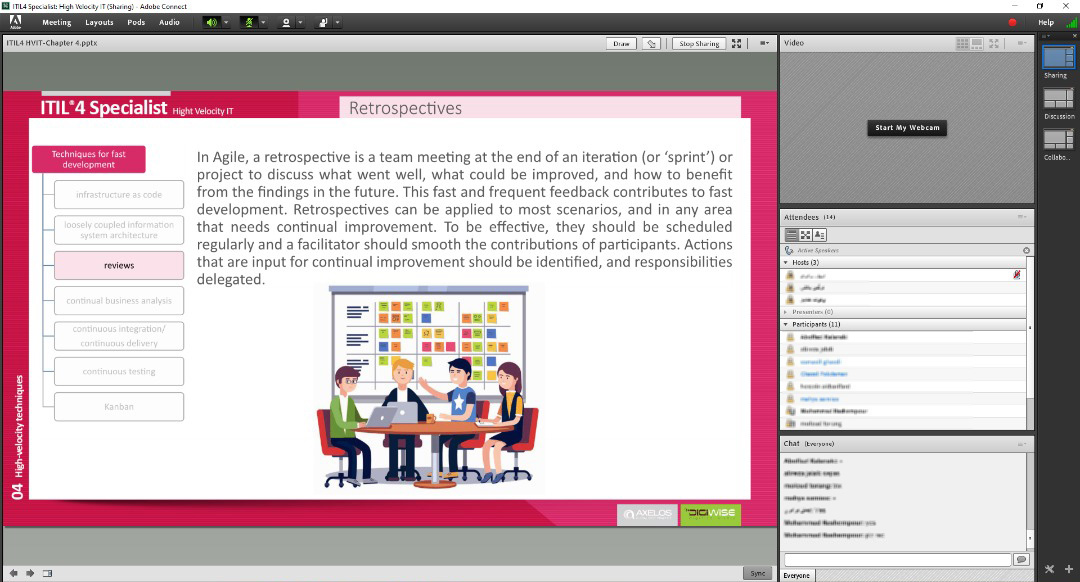
Task: Collapse the Hosts (3) group
Action: pyautogui.click(x=786, y=262)
